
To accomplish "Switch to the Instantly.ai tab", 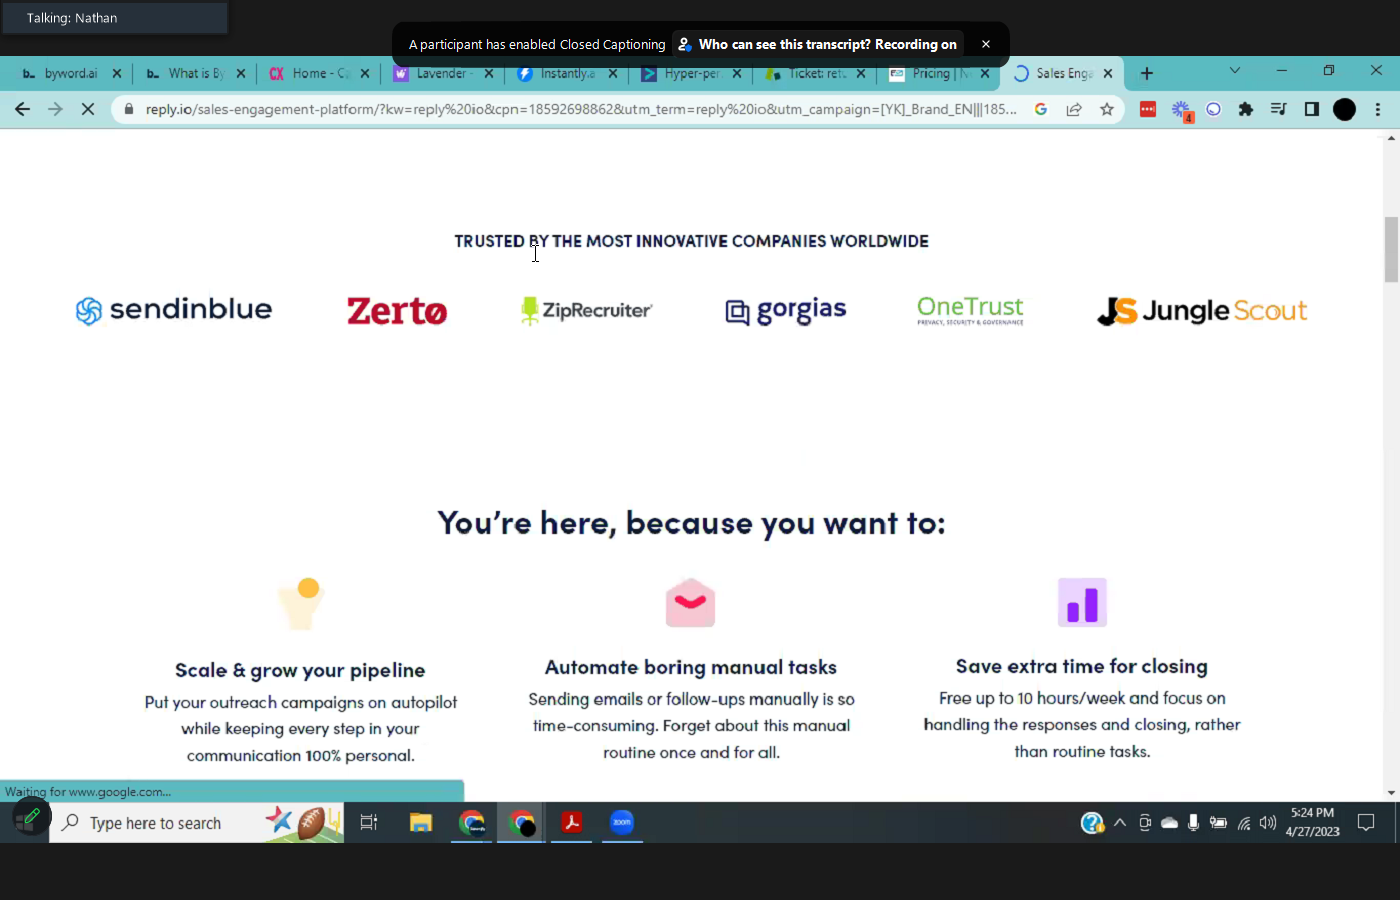I will [566, 73].
